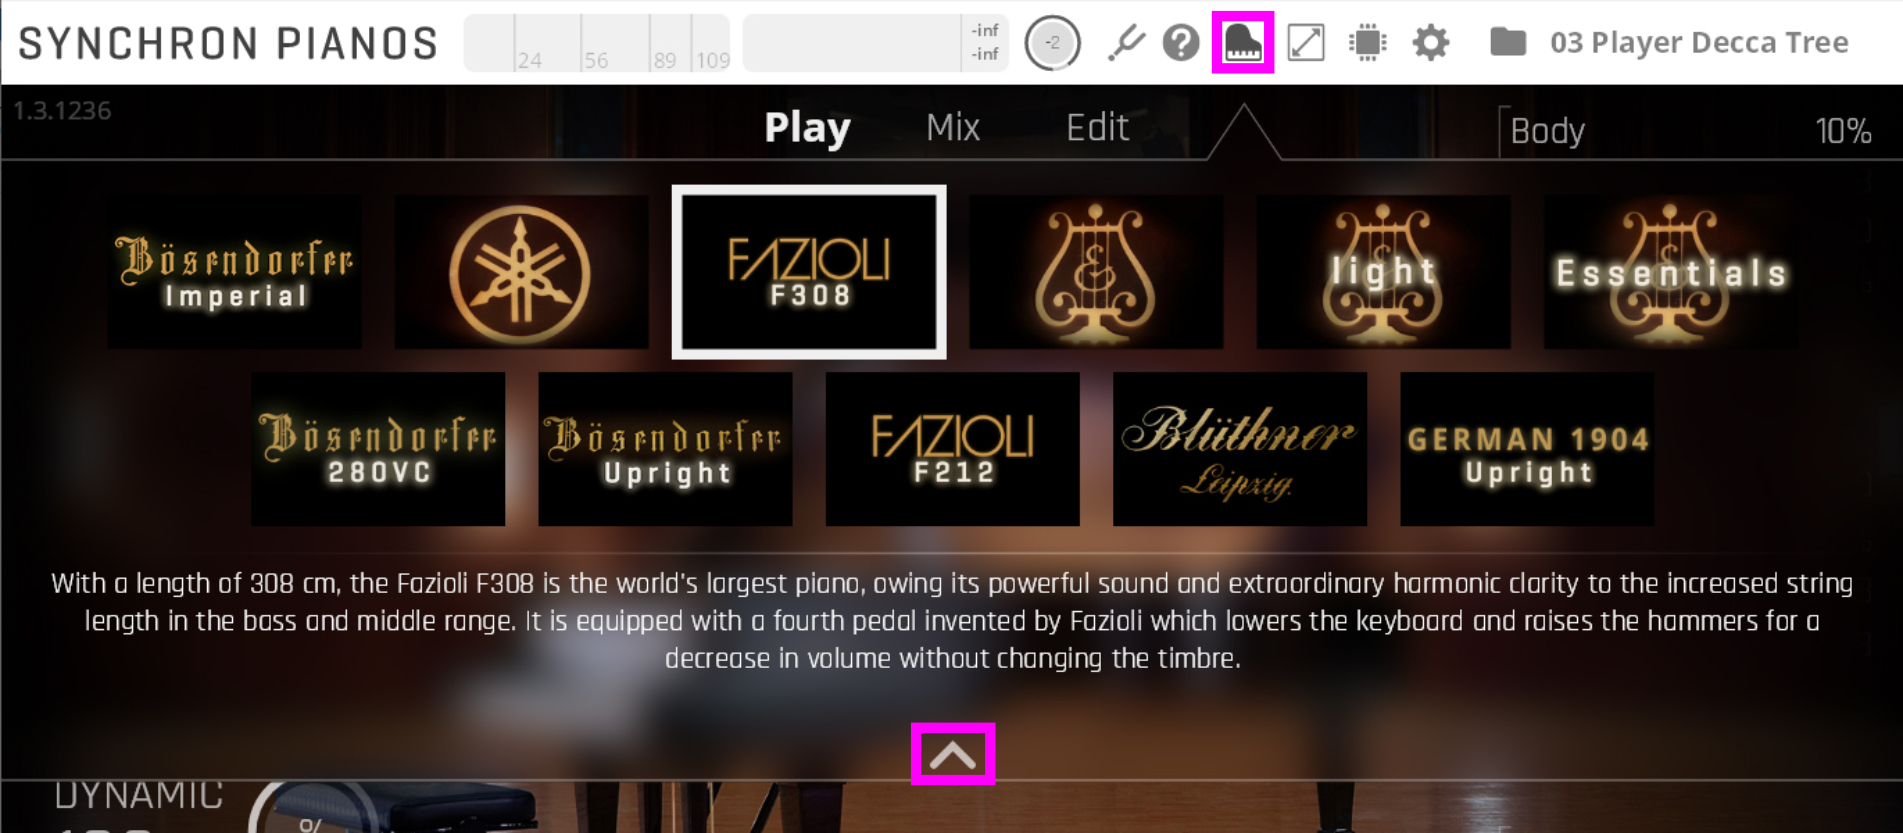Open the gear settings menu
The image size is (1903, 833).
point(1431,43)
